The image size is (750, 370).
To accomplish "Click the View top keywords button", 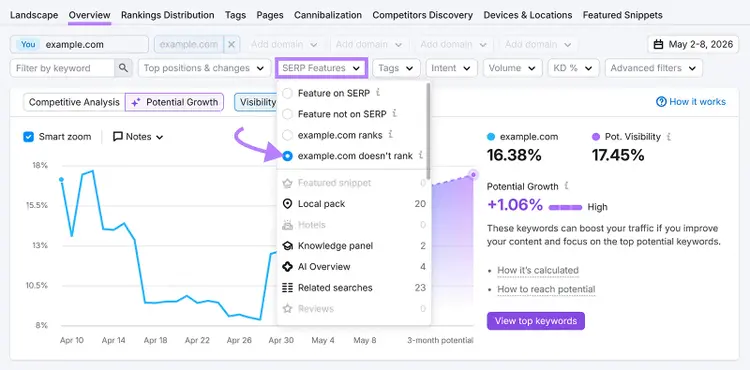I will tap(536, 321).
